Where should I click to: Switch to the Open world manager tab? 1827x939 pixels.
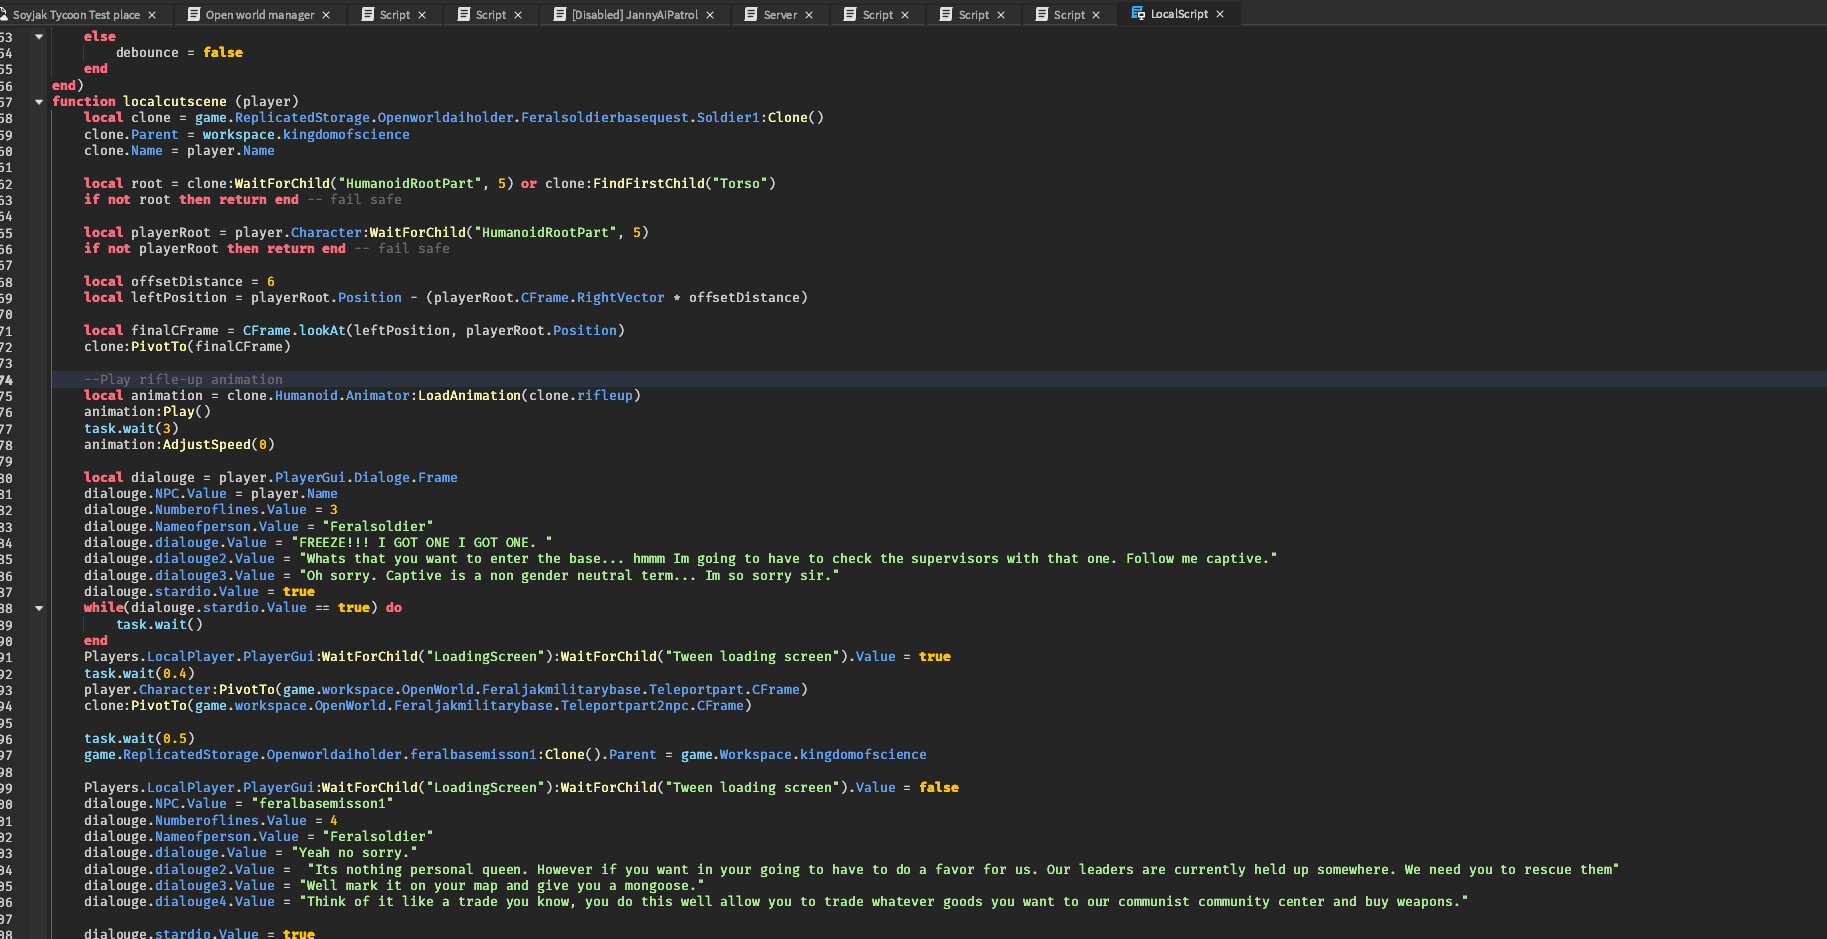coord(260,15)
